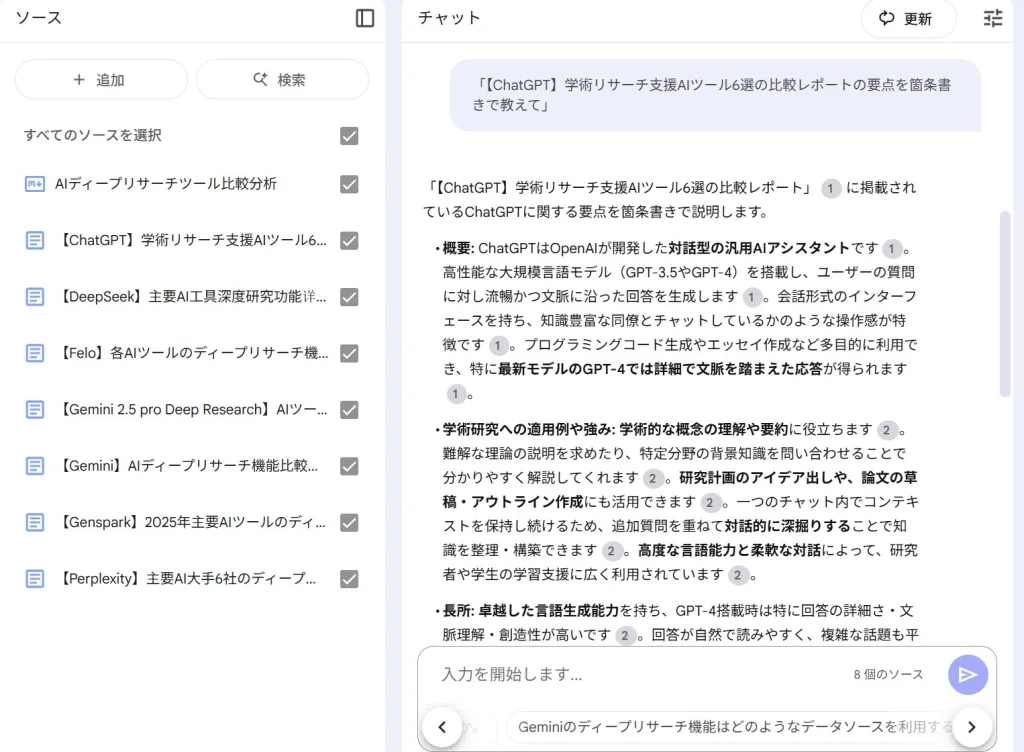Click the user's question bubble about 【ChatGPT】 レポート

coord(715,95)
